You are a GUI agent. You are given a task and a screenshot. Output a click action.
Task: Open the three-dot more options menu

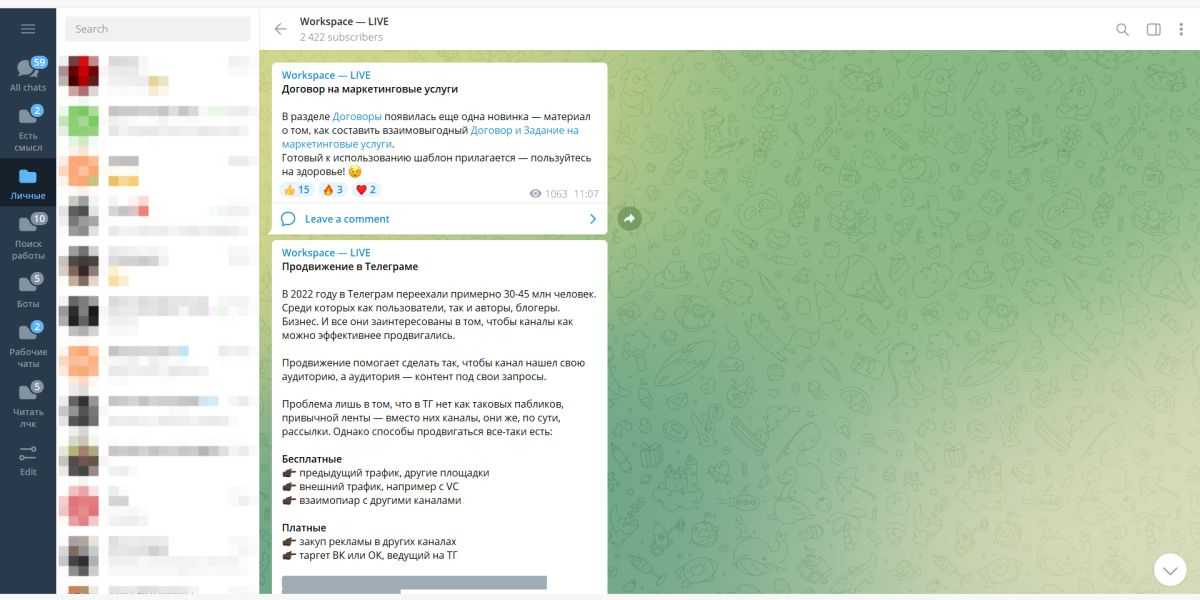(x=1184, y=29)
